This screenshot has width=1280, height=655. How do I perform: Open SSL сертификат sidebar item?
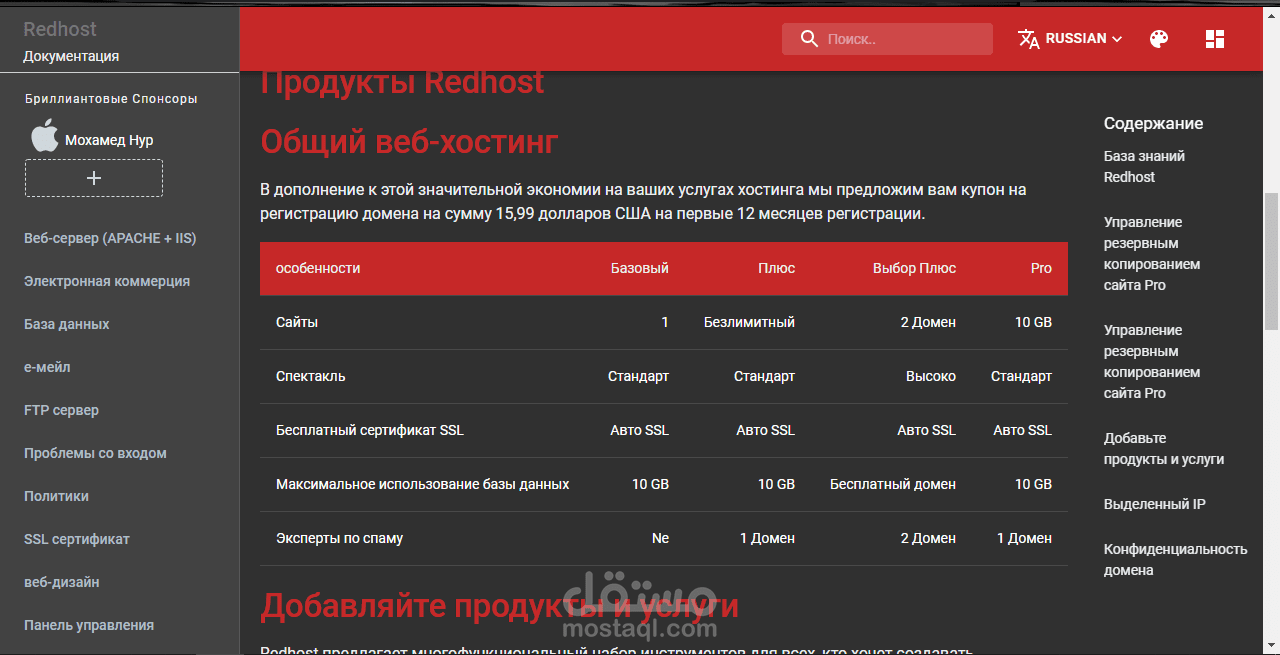(77, 539)
